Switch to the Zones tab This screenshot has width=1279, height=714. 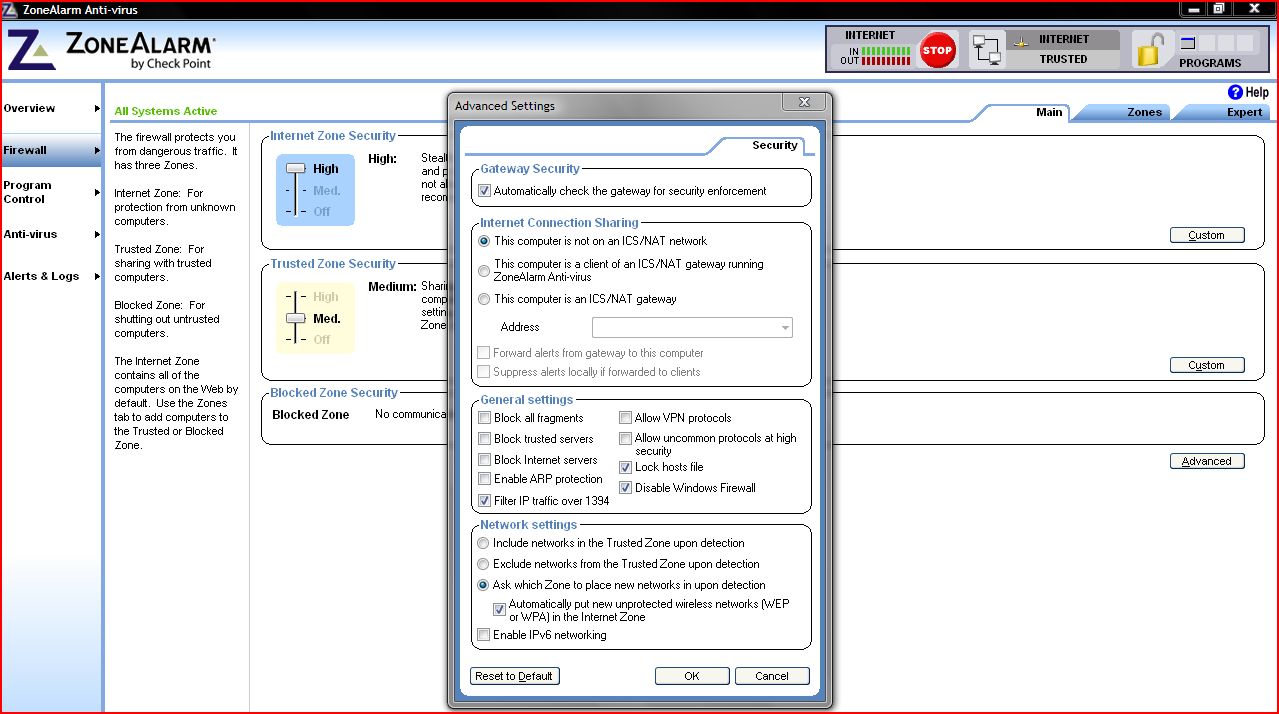click(x=1145, y=112)
